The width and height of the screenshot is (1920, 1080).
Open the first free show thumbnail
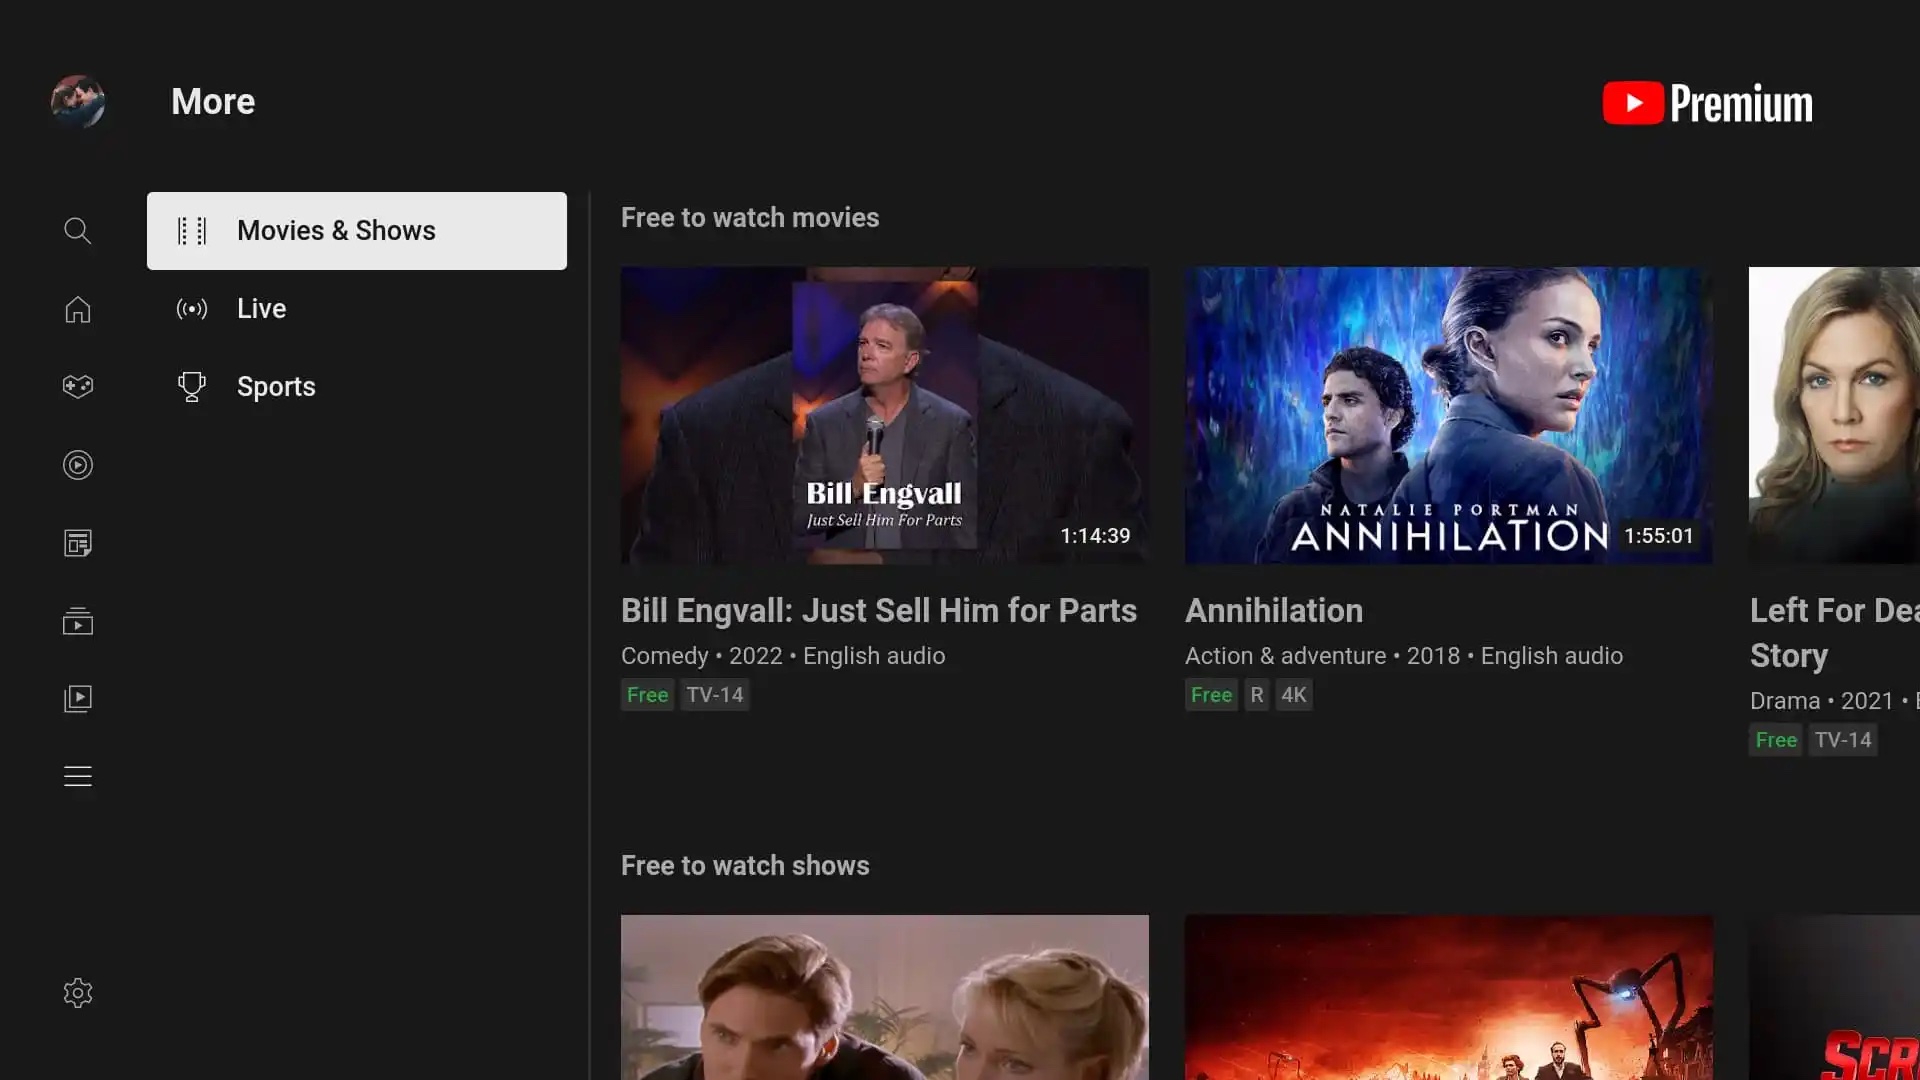click(884, 996)
